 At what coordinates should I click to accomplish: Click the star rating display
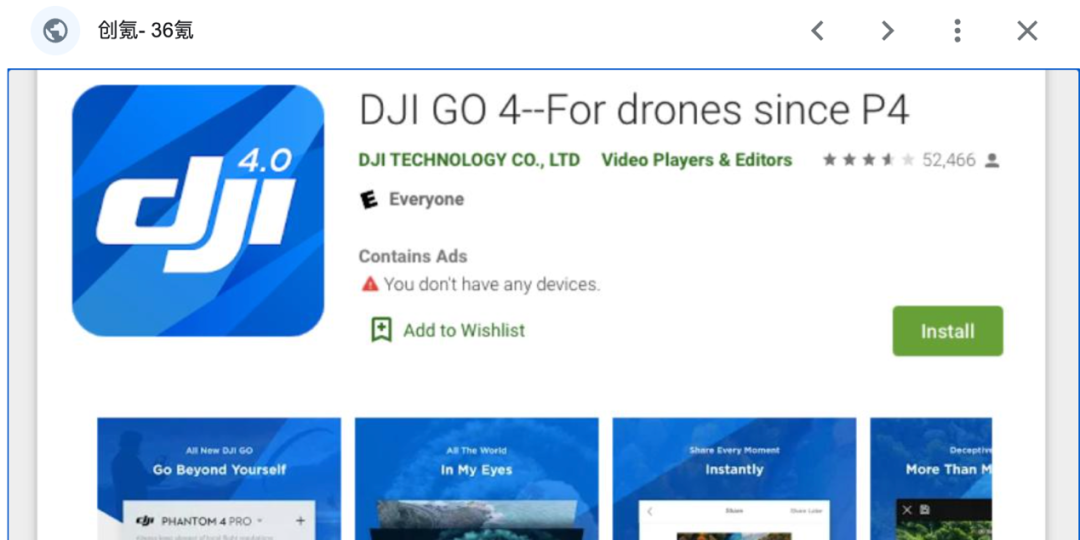[x=869, y=160]
